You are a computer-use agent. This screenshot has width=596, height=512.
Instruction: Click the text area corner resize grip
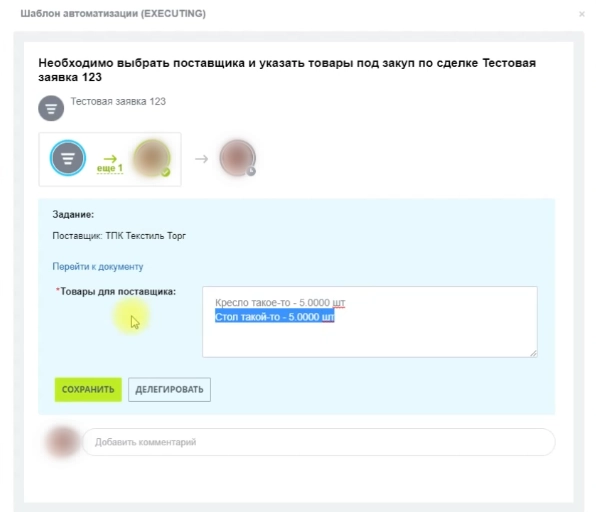[x=533, y=353]
